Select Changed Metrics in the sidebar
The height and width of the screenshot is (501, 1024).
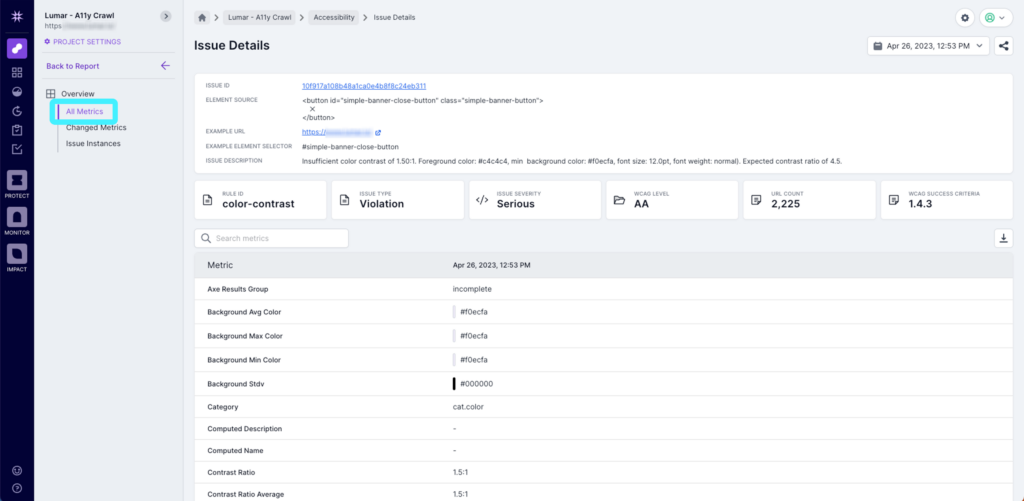[96, 128]
